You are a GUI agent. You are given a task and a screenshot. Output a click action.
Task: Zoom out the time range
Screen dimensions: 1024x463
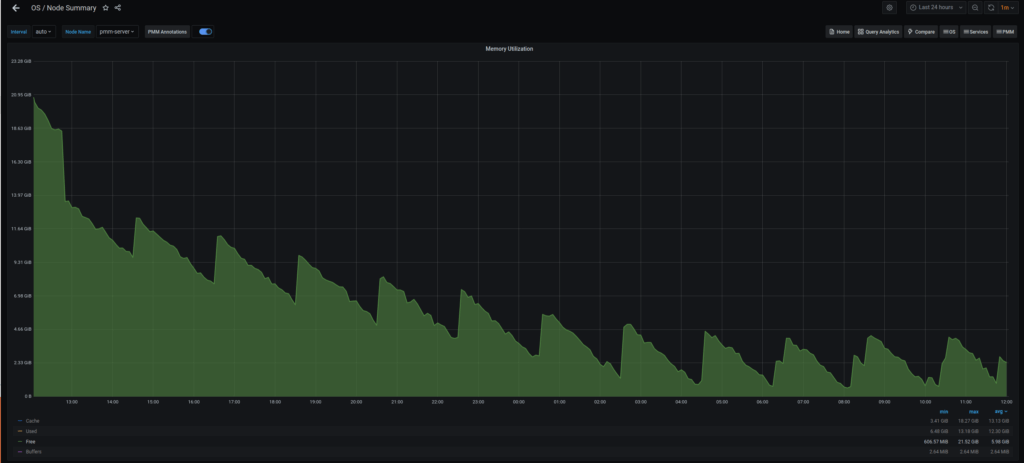click(x=975, y=7)
